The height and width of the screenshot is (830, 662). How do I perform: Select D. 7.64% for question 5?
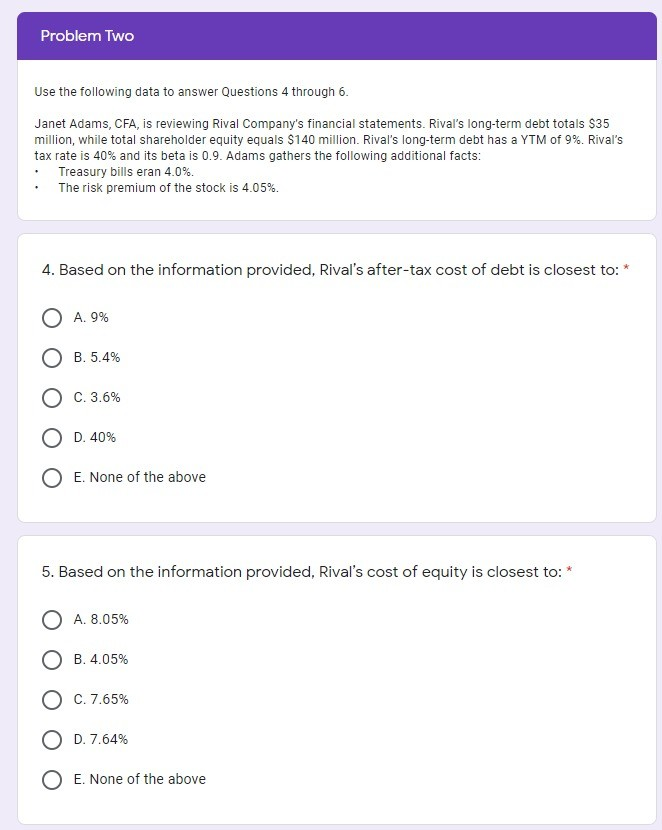[52, 739]
